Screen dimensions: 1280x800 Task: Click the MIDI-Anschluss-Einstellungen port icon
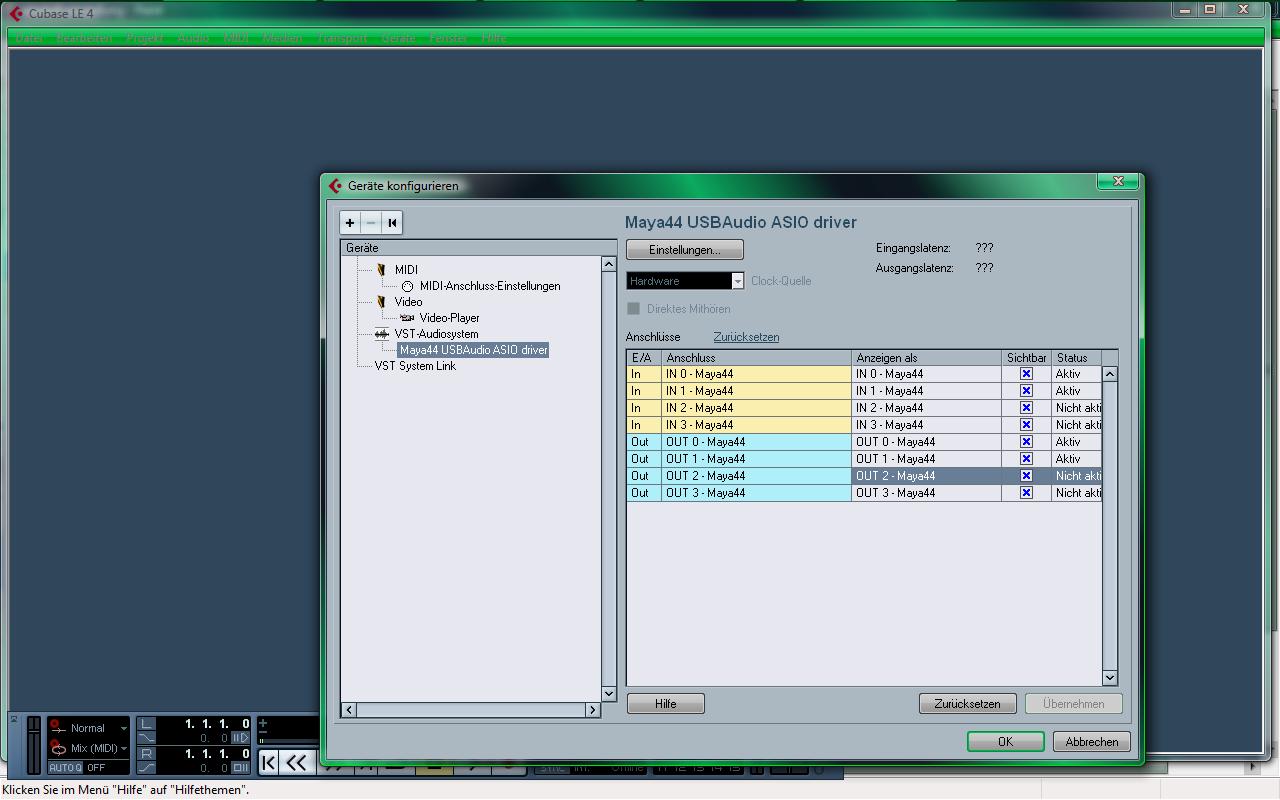pos(407,286)
